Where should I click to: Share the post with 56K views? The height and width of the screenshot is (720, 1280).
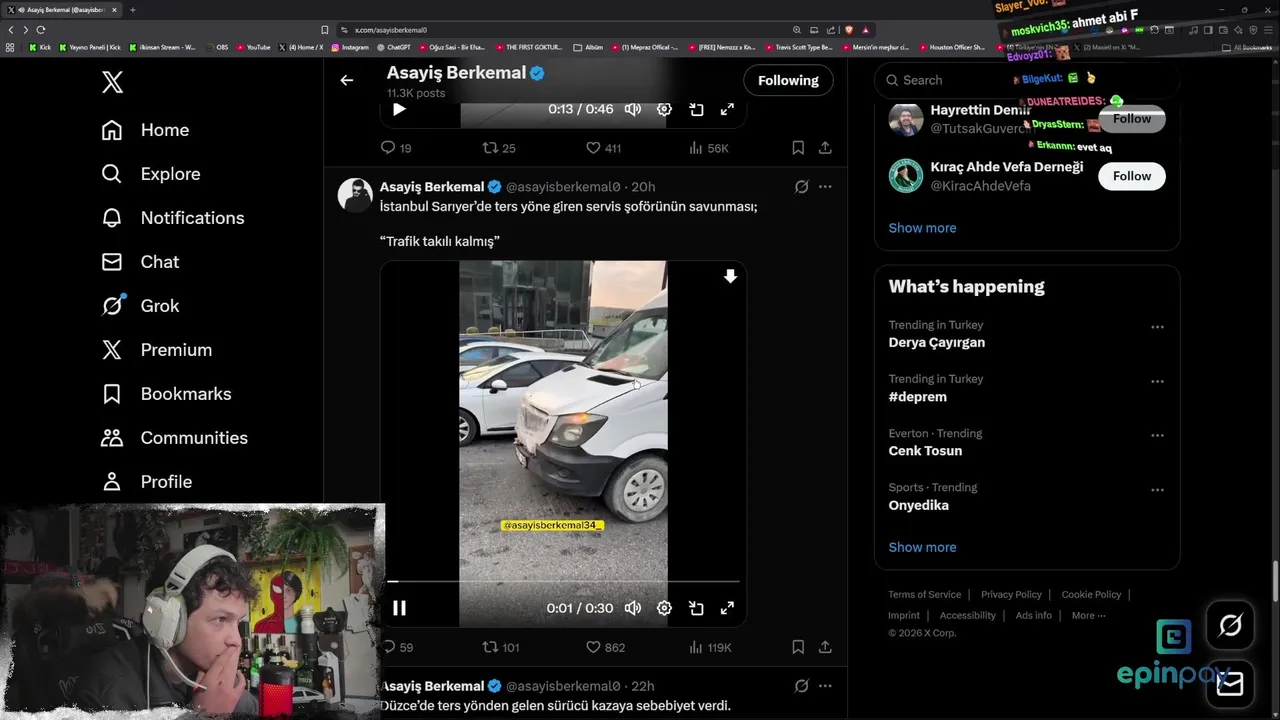tap(825, 148)
